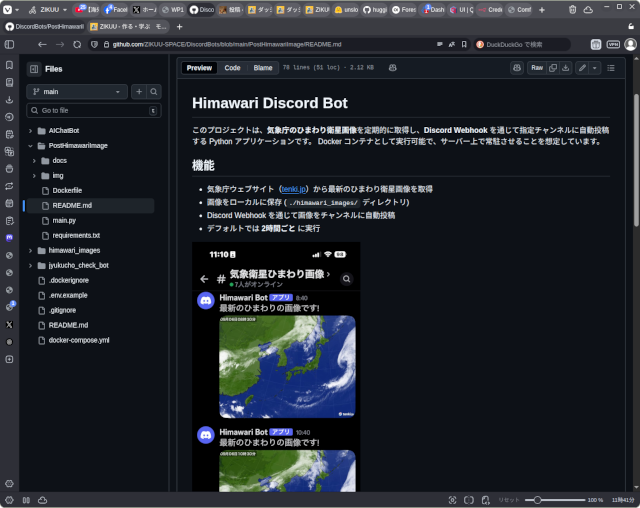
Task: Expand the img folder
Action: [x=34, y=176]
